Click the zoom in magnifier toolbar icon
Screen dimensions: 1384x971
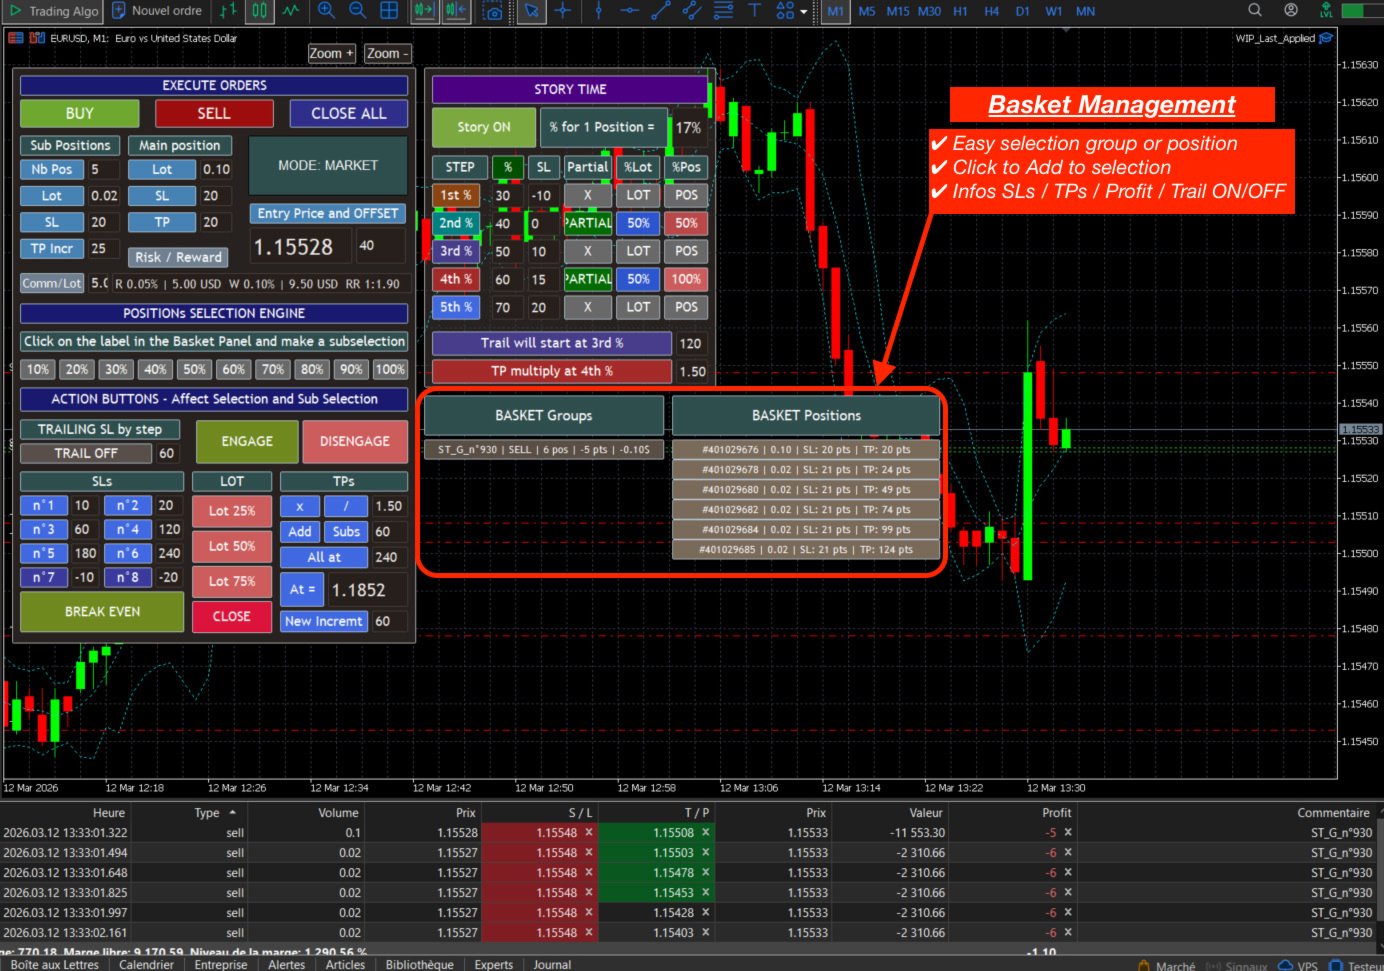[x=326, y=11]
